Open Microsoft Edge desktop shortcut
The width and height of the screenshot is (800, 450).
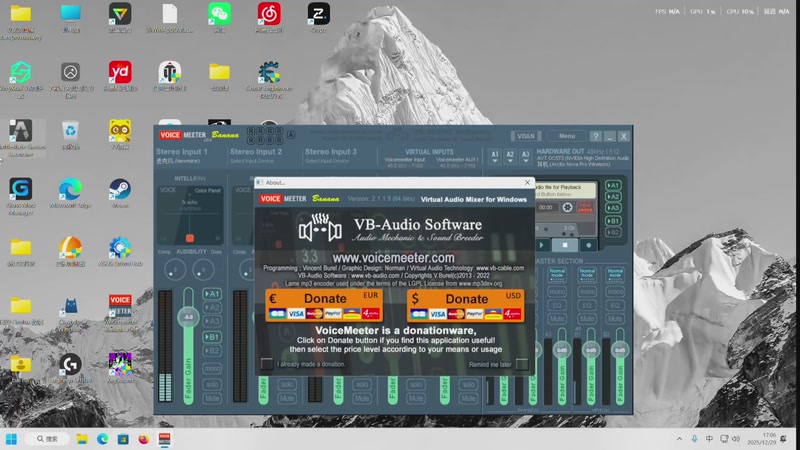70,193
